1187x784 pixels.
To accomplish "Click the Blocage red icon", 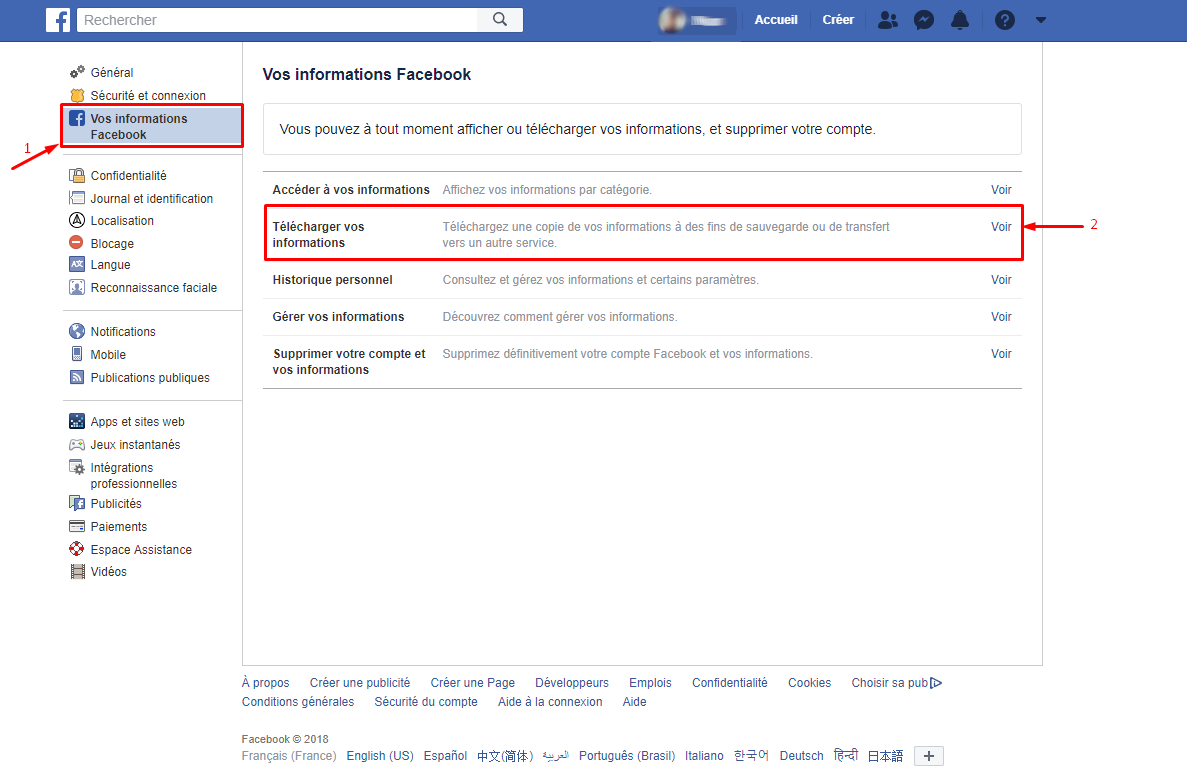I will coord(76,243).
